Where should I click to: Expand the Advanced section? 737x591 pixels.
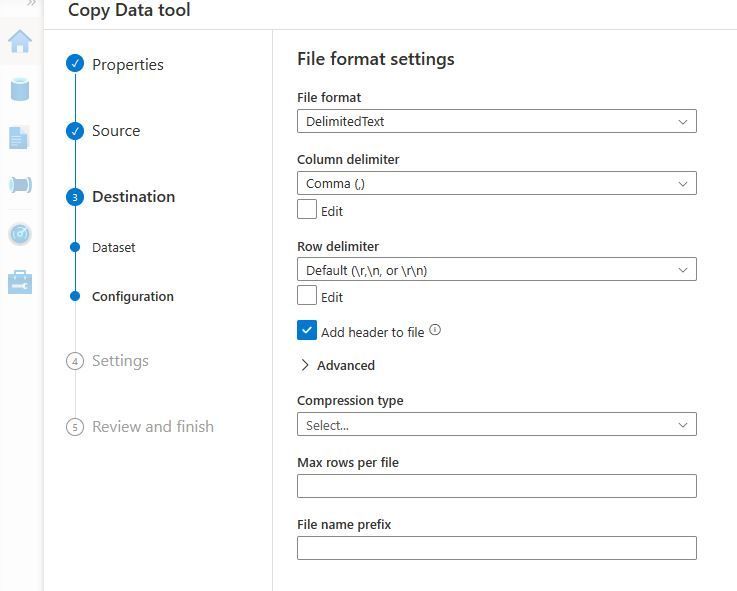pyautogui.click(x=337, y=366)
